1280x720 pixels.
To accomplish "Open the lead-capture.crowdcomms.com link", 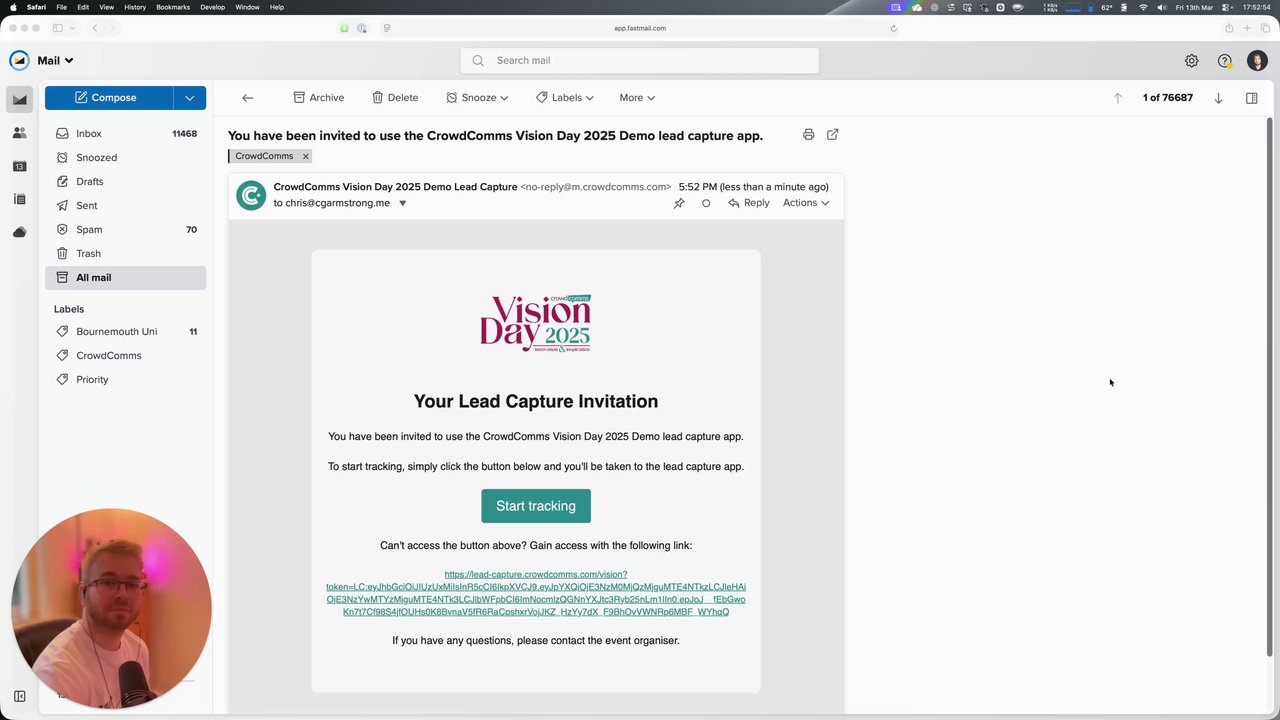I will (536, 593).
